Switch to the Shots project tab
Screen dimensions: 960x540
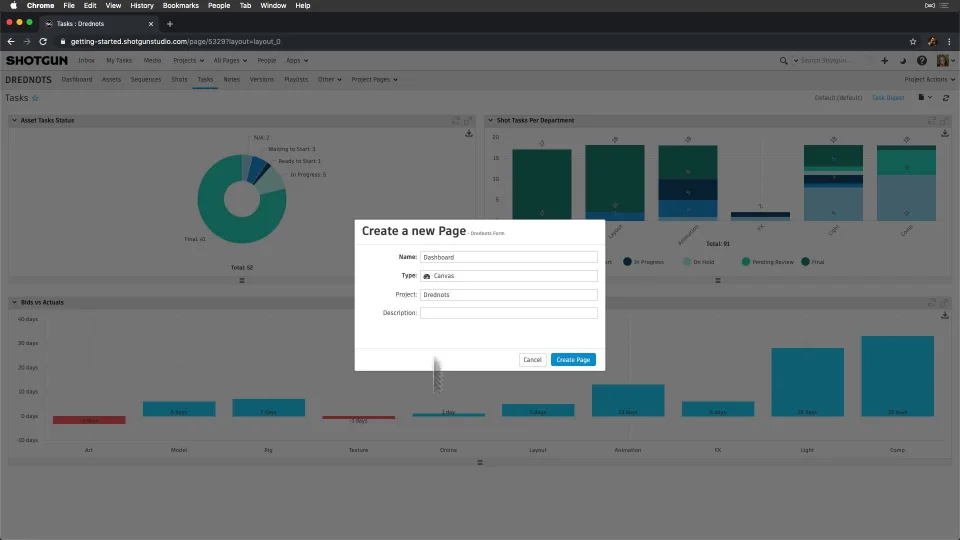[179, 80]
